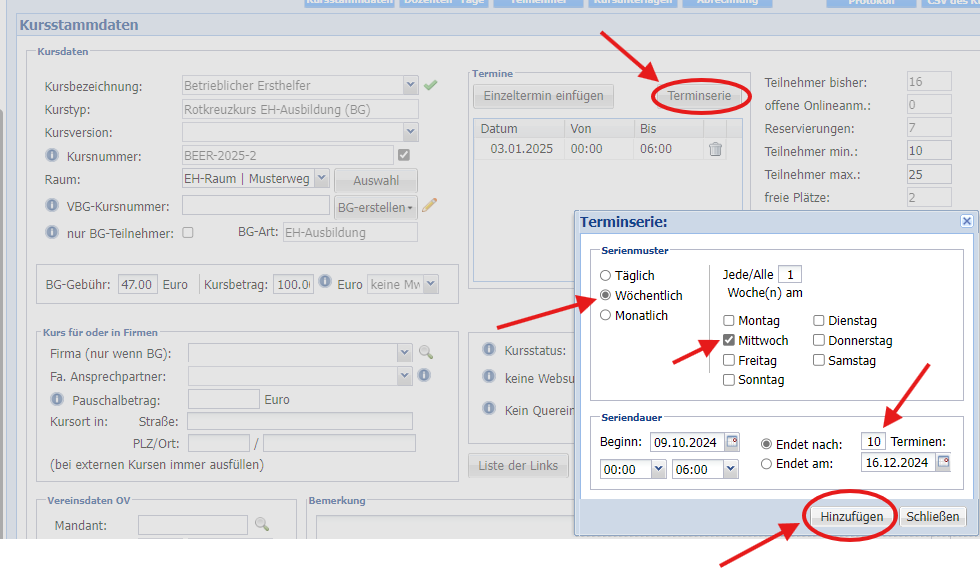Image resolution: width=980 pixels, height=568 pixels.
Task: Expand the Kursbezeichnung dropdown
Action: (x=409, y=86)
